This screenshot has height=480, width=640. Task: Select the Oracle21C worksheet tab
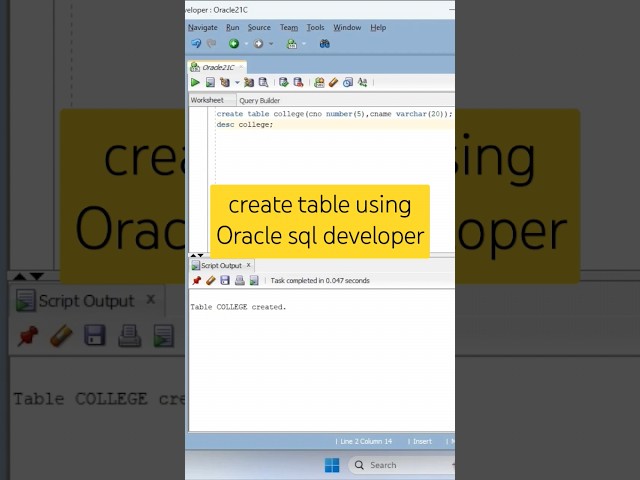pos(218,67)
